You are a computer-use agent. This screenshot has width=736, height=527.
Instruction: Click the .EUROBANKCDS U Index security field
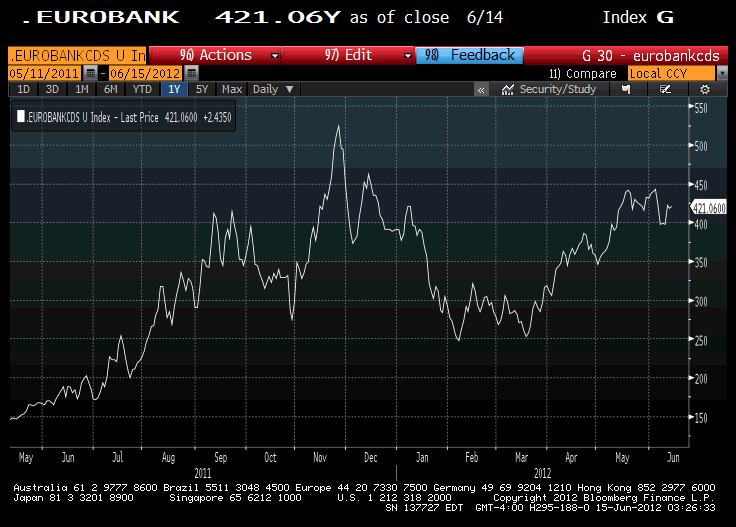coord(77,55)
